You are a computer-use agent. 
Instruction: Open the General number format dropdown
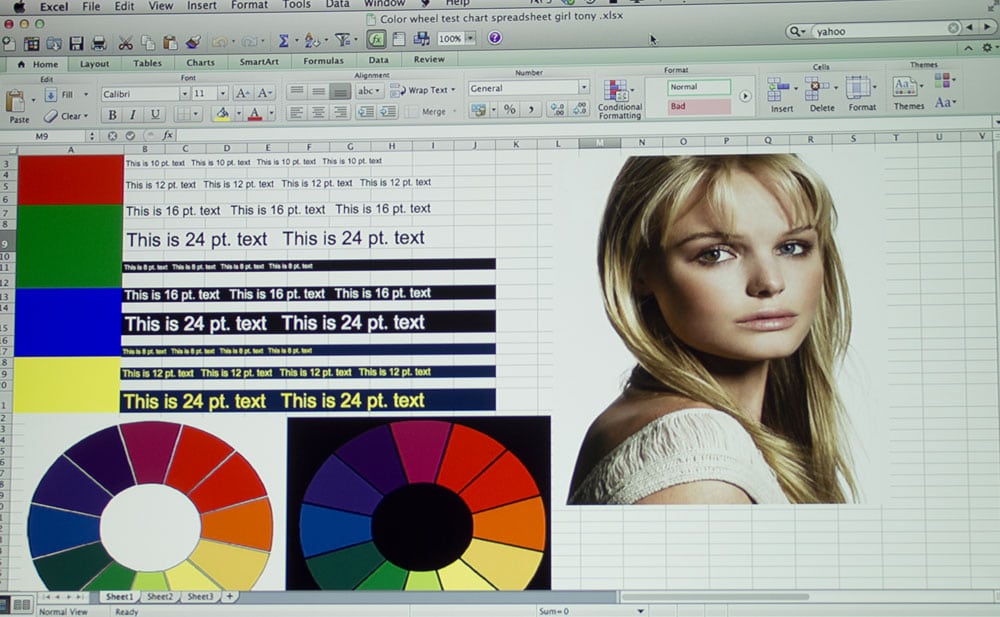pos(584,88)
